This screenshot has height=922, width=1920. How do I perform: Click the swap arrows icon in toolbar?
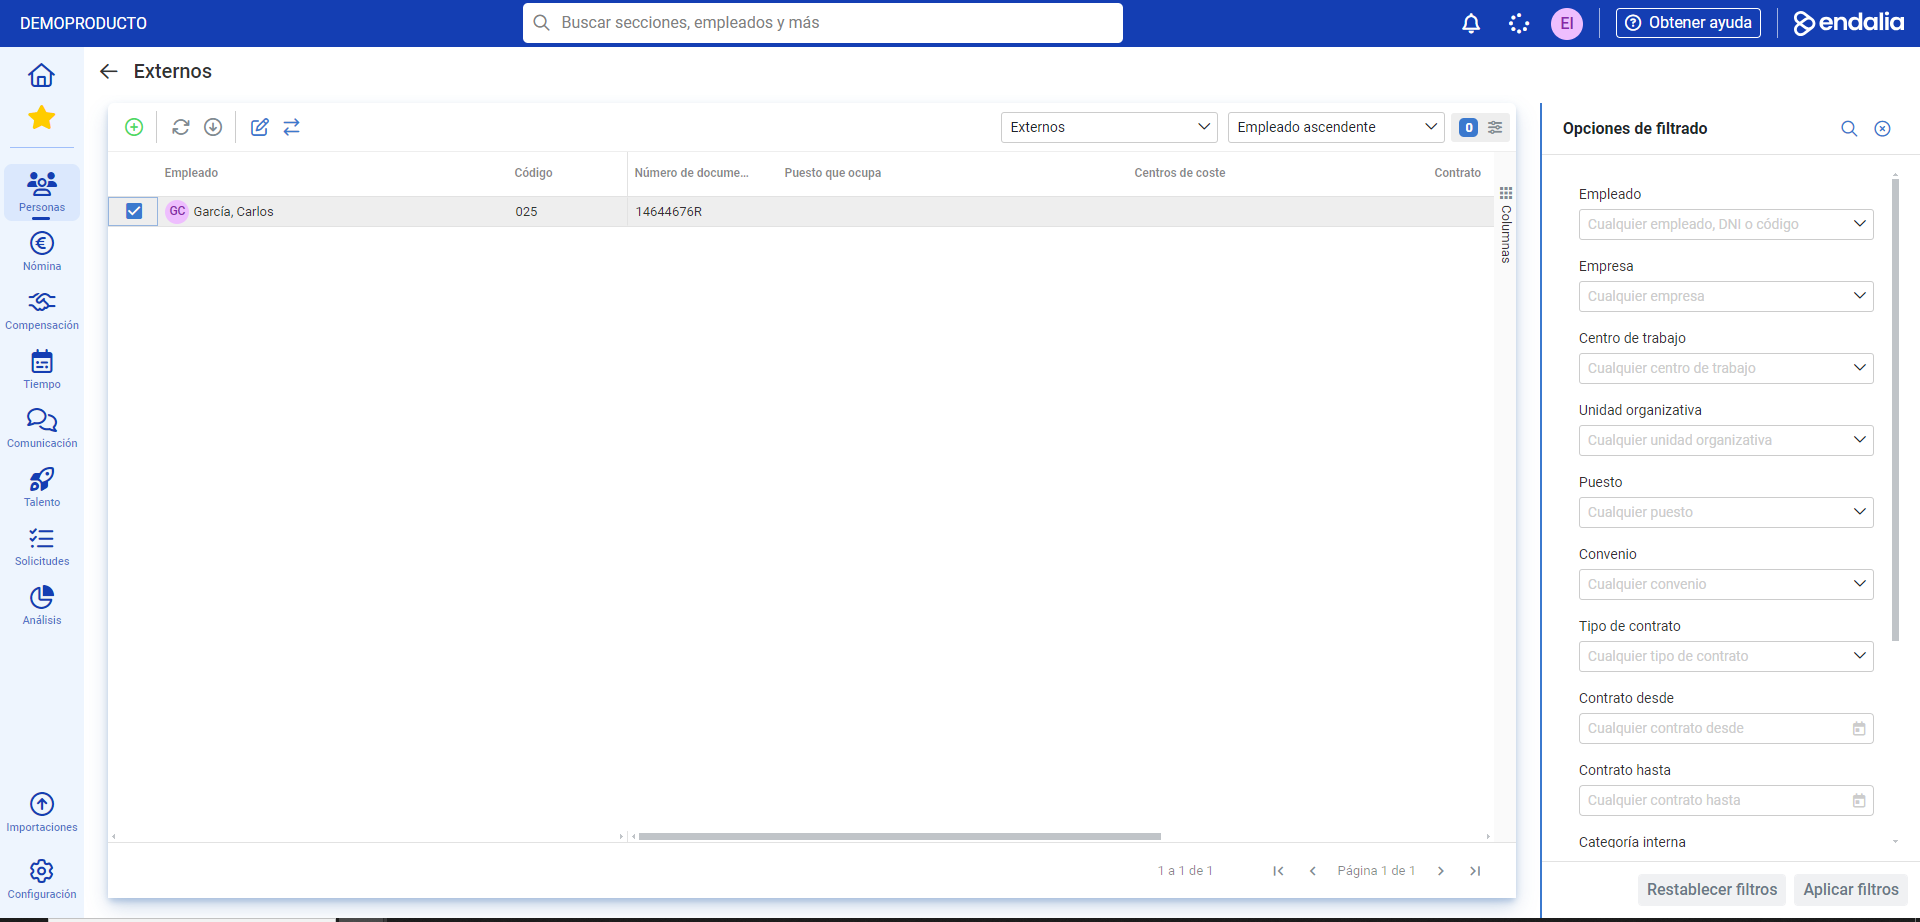tap(292, 127)
